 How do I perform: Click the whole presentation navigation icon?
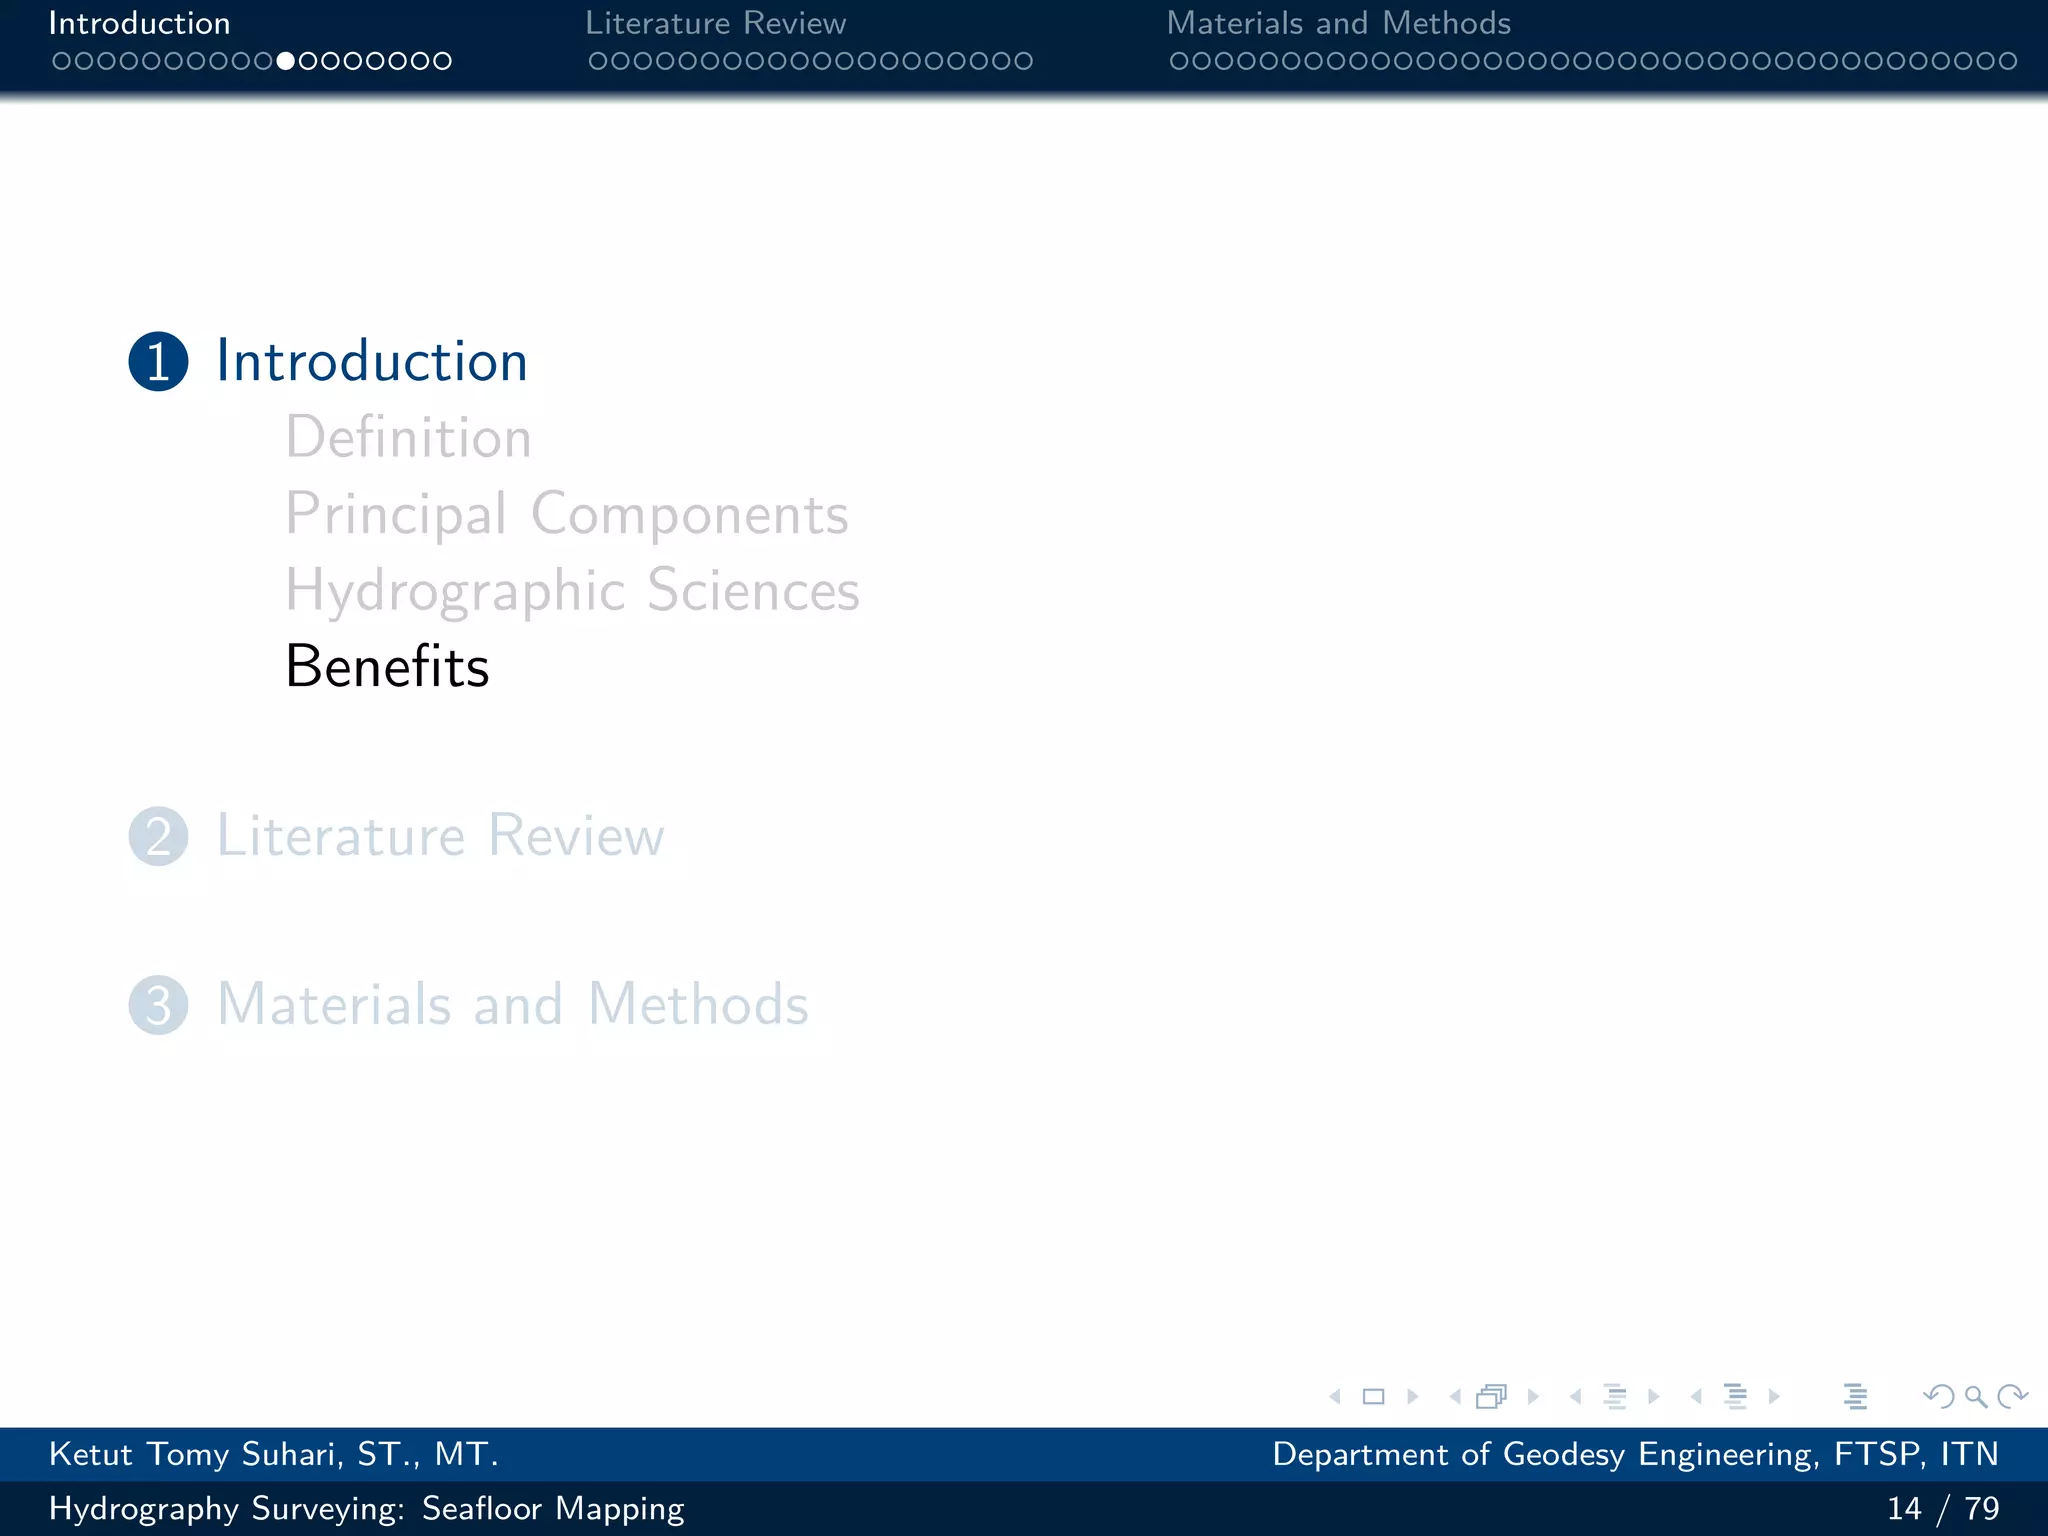[1856, 1396]
